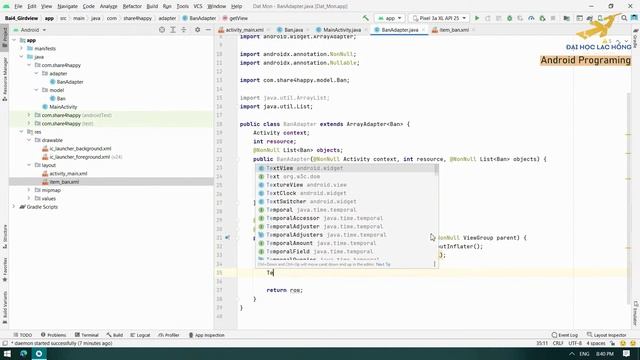Viewport: 640px width, 360px height.
Task: Open the Logcat tool window
Action: (140, 335)
